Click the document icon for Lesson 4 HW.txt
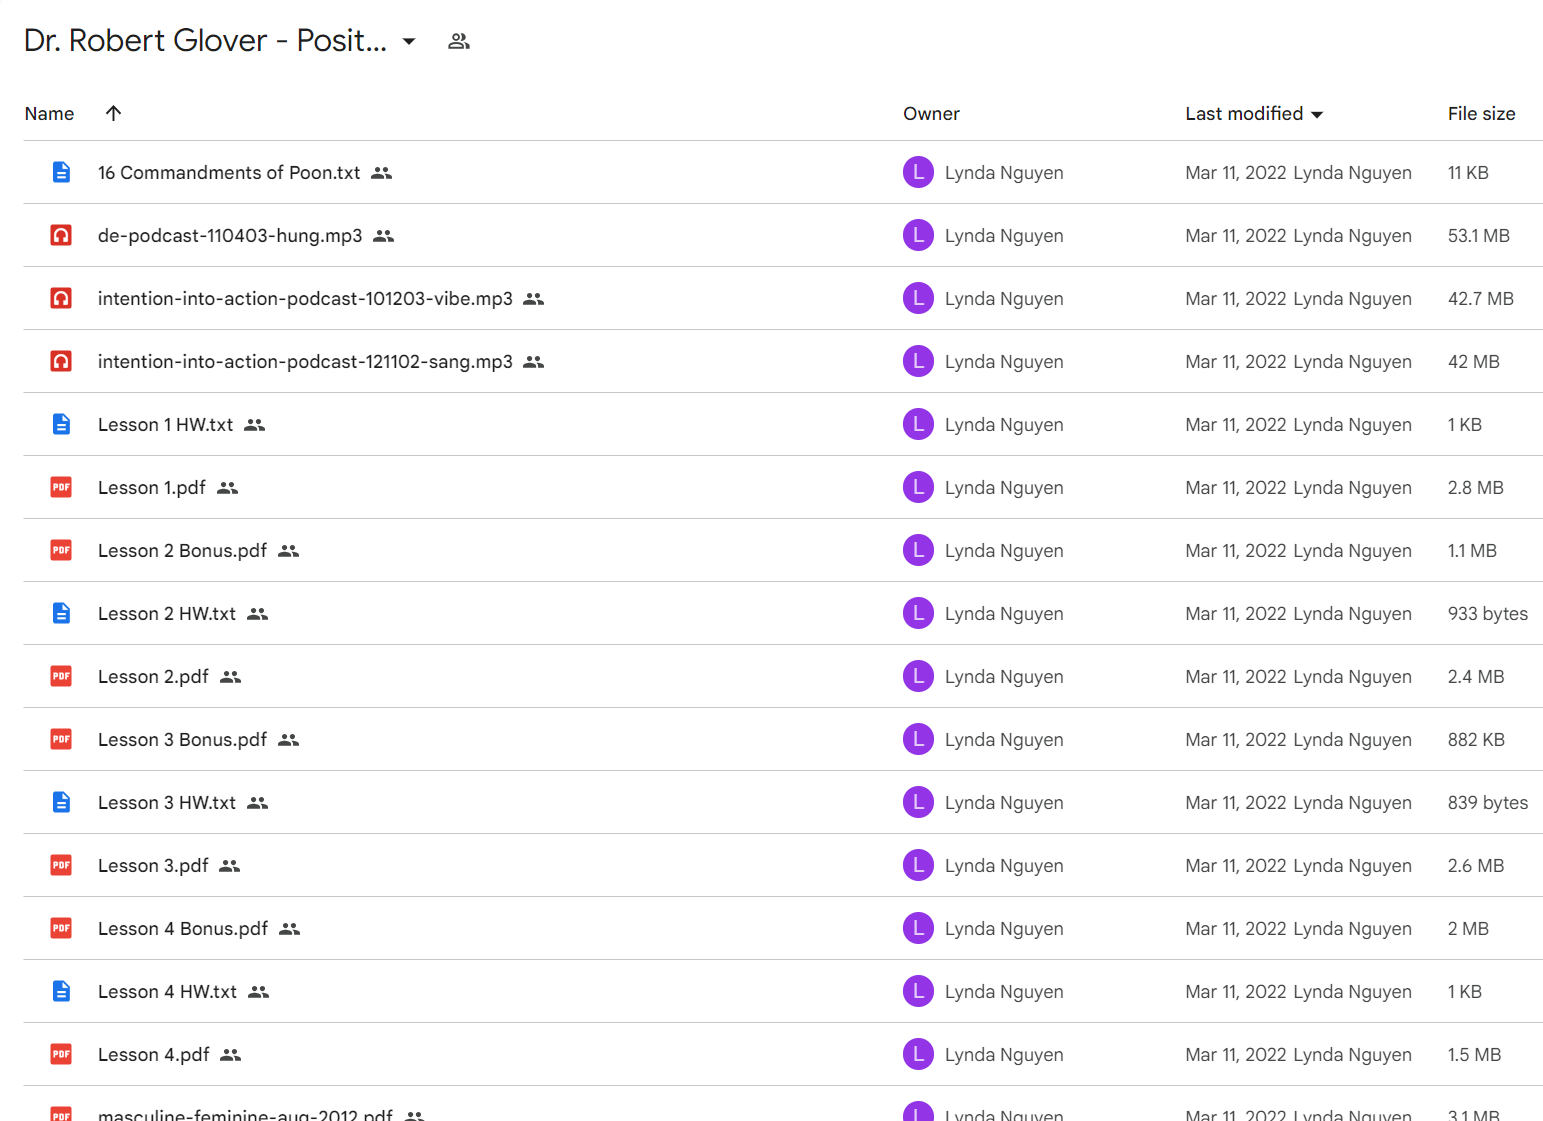Image resolution: width=1543 pixels, height=1121 pixels. click(x=61, y=991)
